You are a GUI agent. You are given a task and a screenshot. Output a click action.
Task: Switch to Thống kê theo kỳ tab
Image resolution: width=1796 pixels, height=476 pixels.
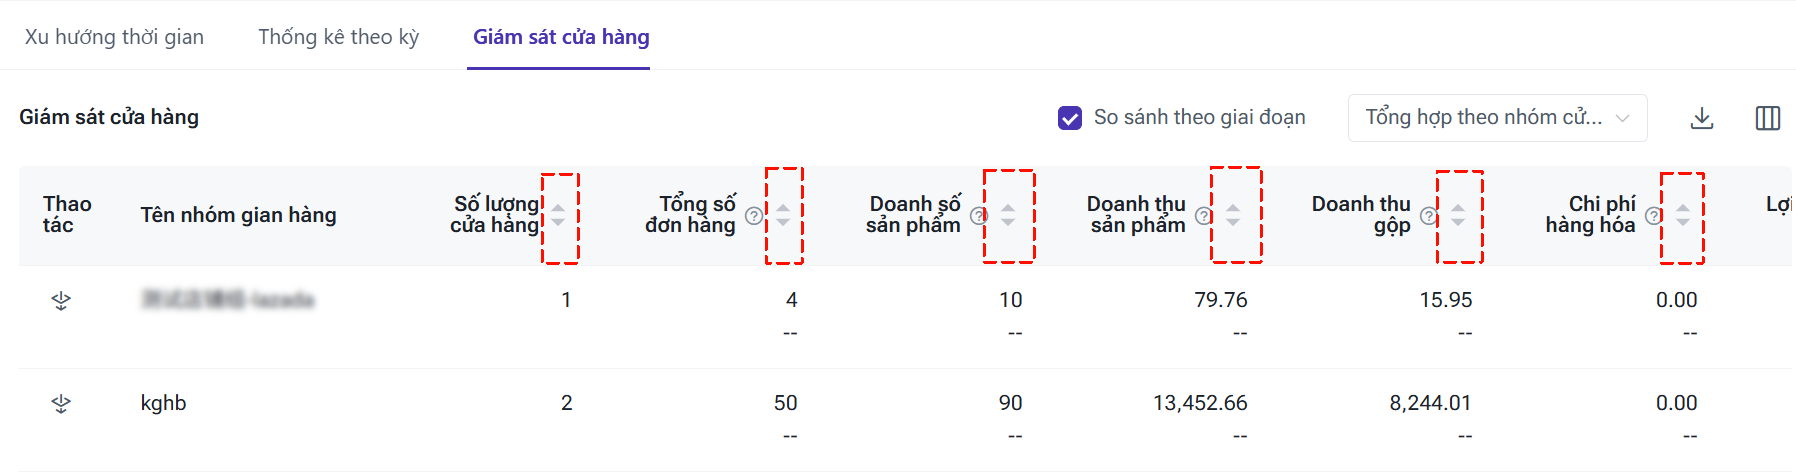coord(338,37)
